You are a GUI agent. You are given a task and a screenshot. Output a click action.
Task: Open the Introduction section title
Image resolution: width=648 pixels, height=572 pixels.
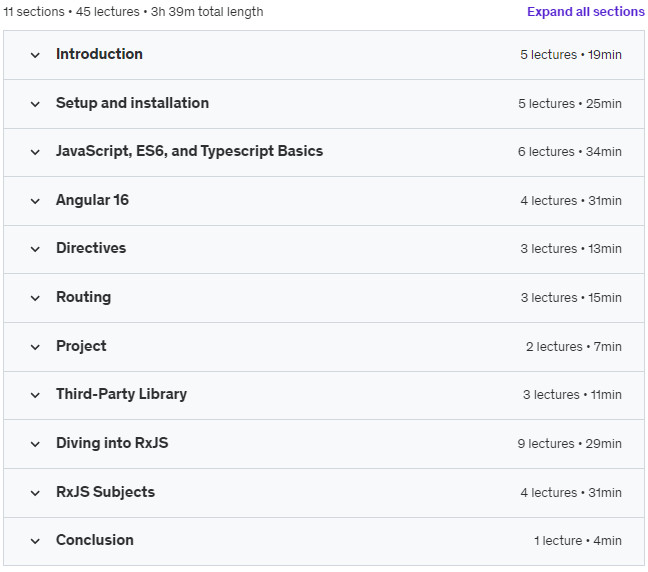[x=99, y=54]
